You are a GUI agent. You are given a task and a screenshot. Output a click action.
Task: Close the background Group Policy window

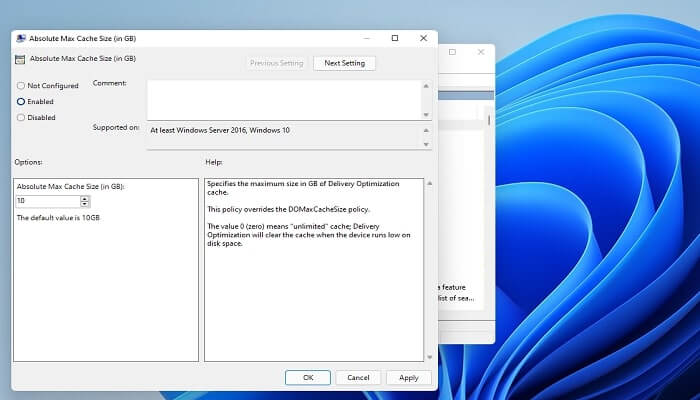[481, 51]
